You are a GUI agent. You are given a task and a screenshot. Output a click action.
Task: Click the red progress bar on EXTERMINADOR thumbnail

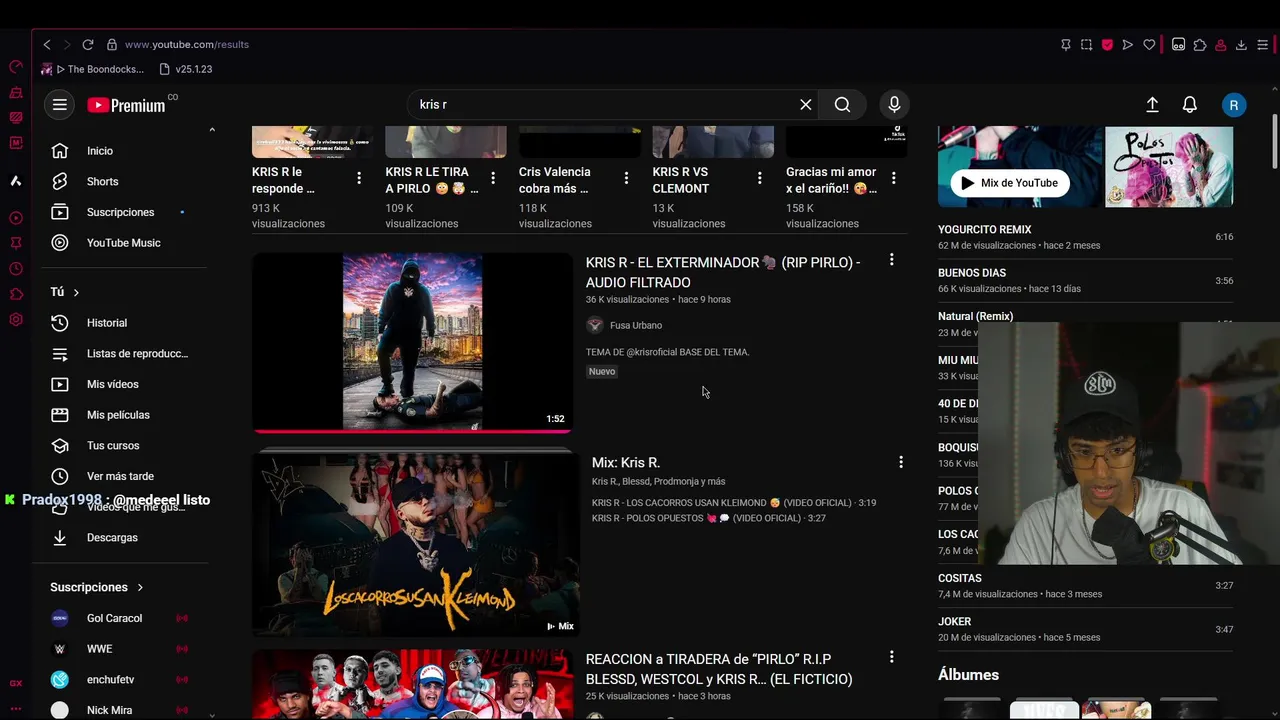412,431
